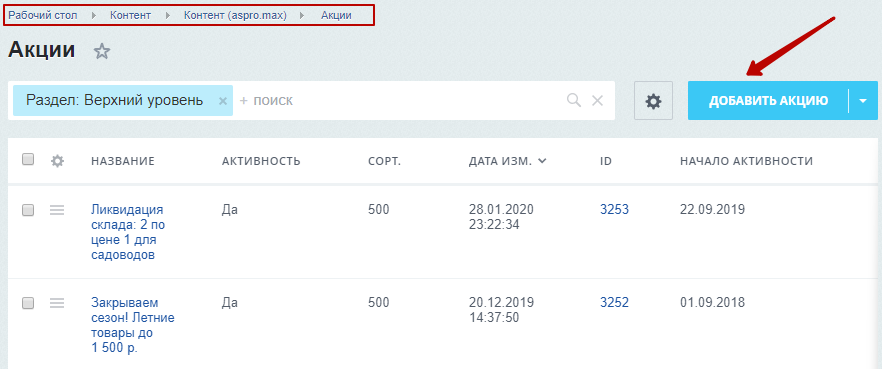Open element ID 3253 link
The image size is (882, 369).
pos(614,210)
